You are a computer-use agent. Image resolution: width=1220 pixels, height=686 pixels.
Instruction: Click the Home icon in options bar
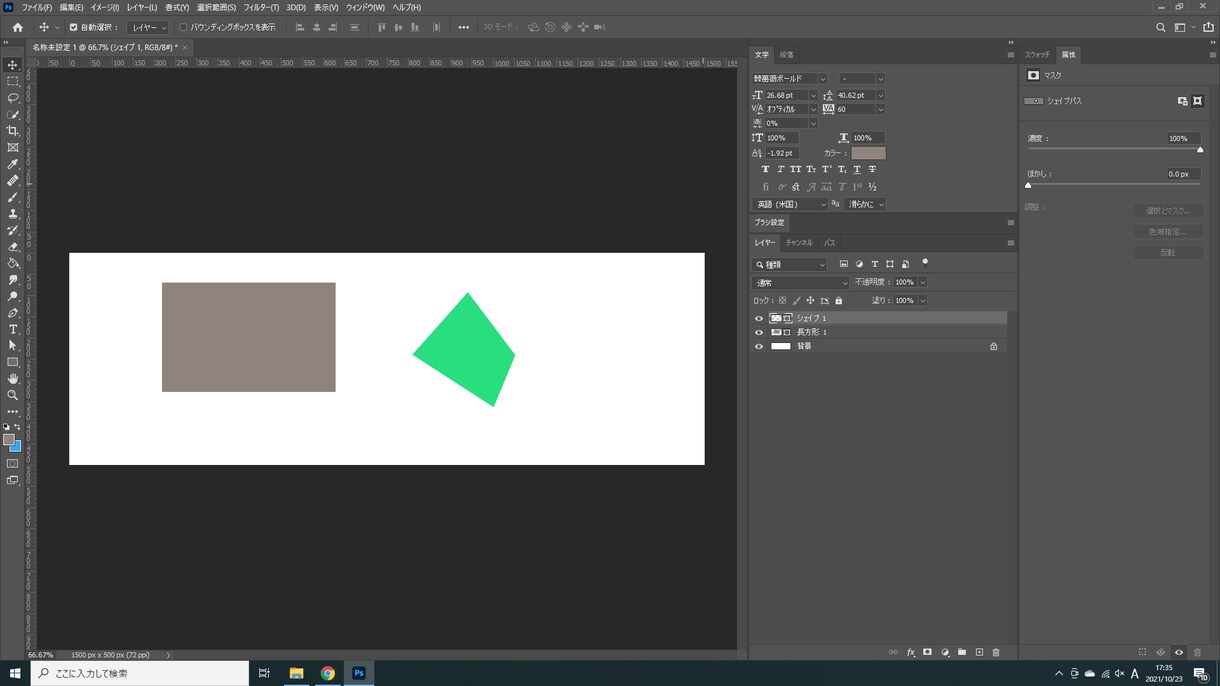pos(17,27)
